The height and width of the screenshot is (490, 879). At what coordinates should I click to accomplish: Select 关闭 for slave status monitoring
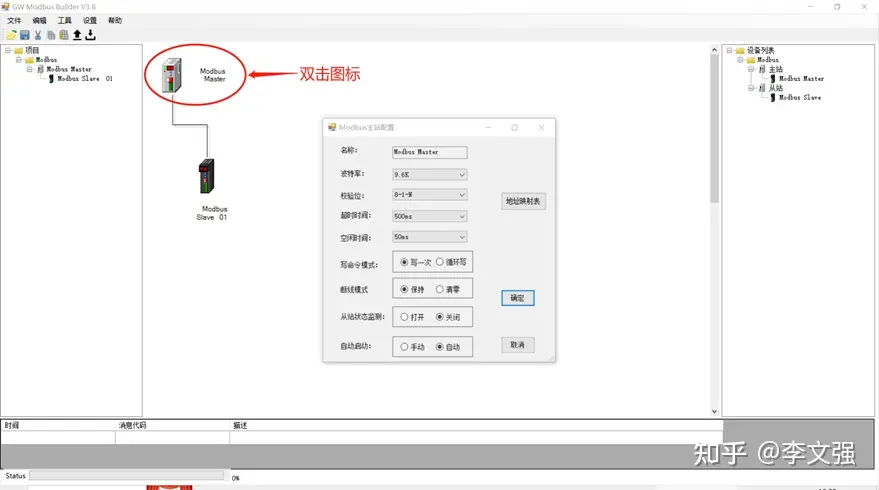[x=440, y=317]
